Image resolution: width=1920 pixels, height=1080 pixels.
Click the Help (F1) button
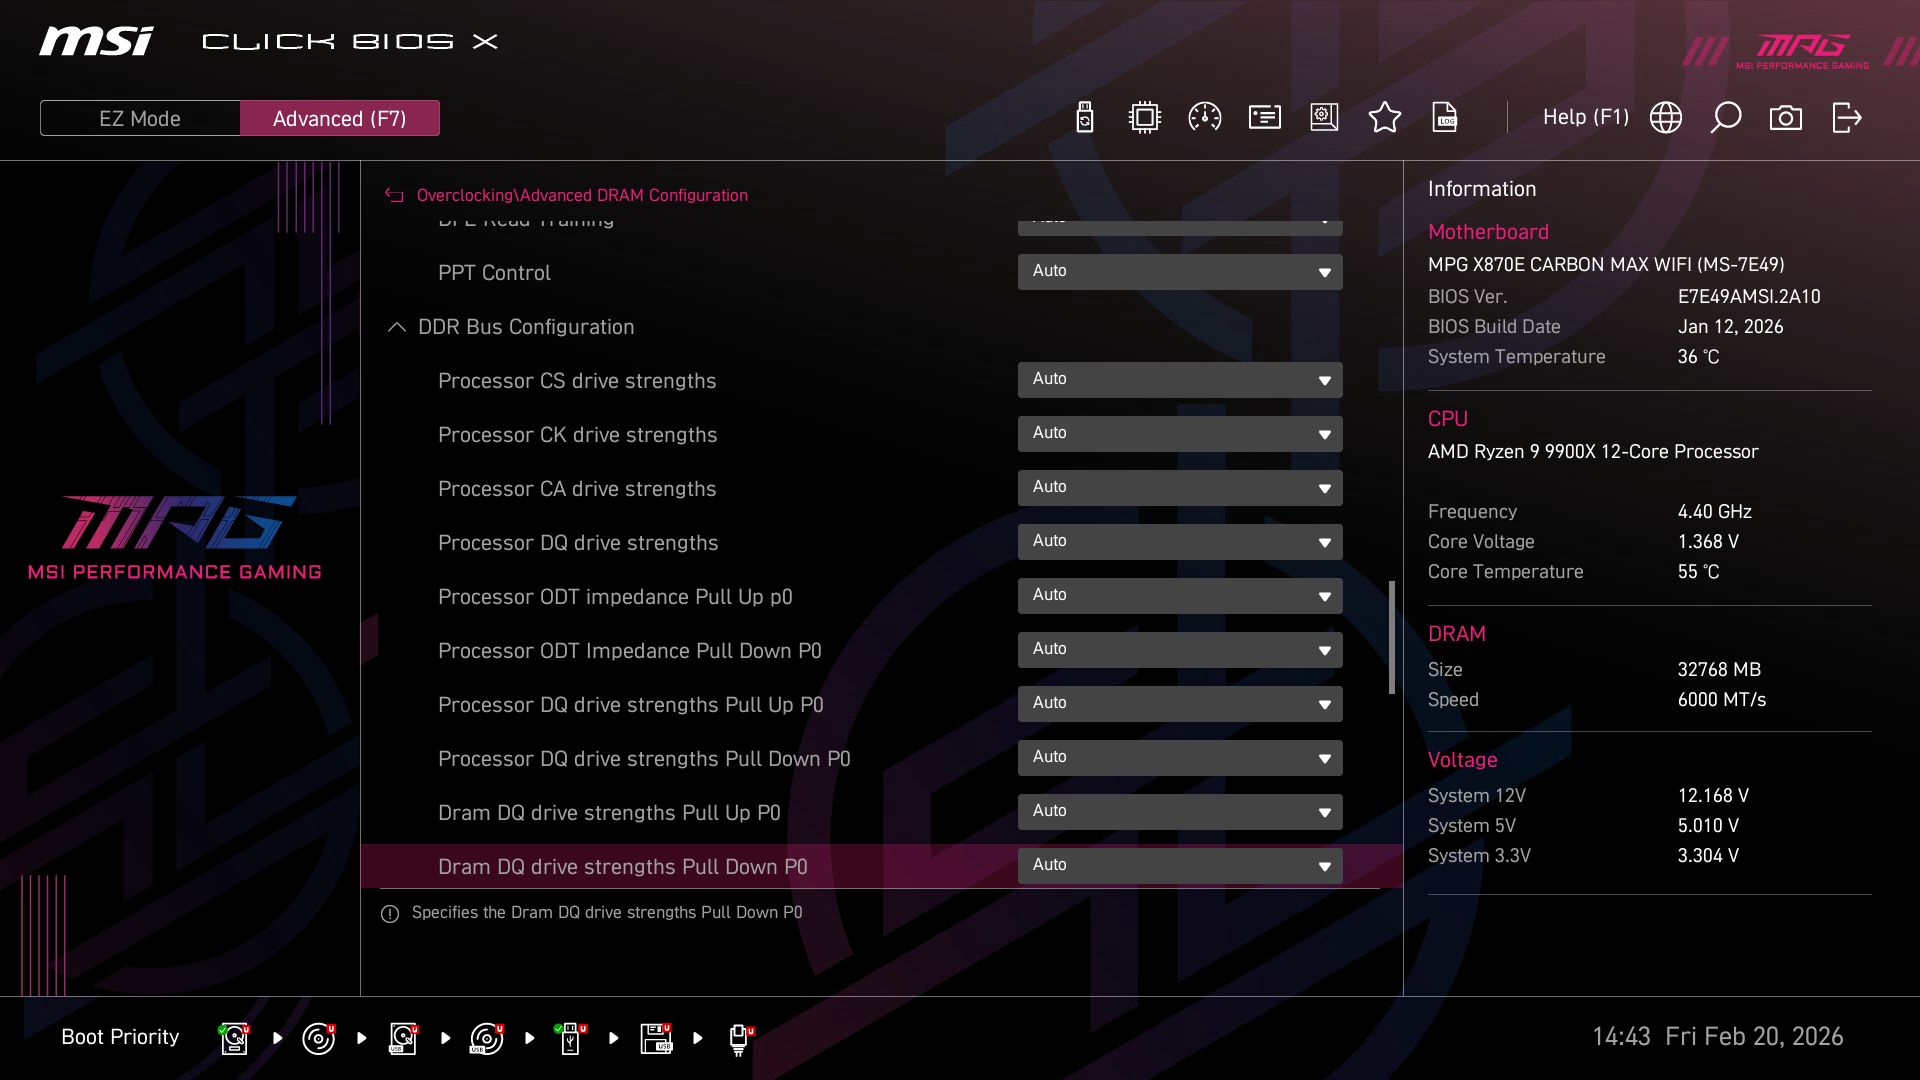point(1586,117)
